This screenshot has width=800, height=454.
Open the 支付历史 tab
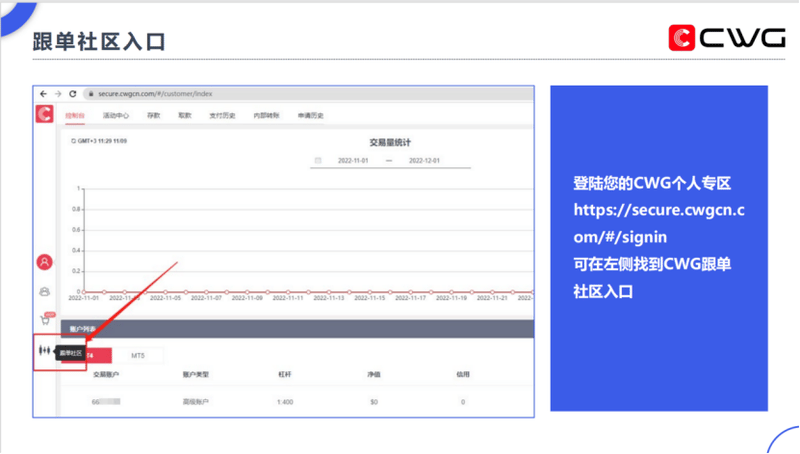(x=222, y=116)
